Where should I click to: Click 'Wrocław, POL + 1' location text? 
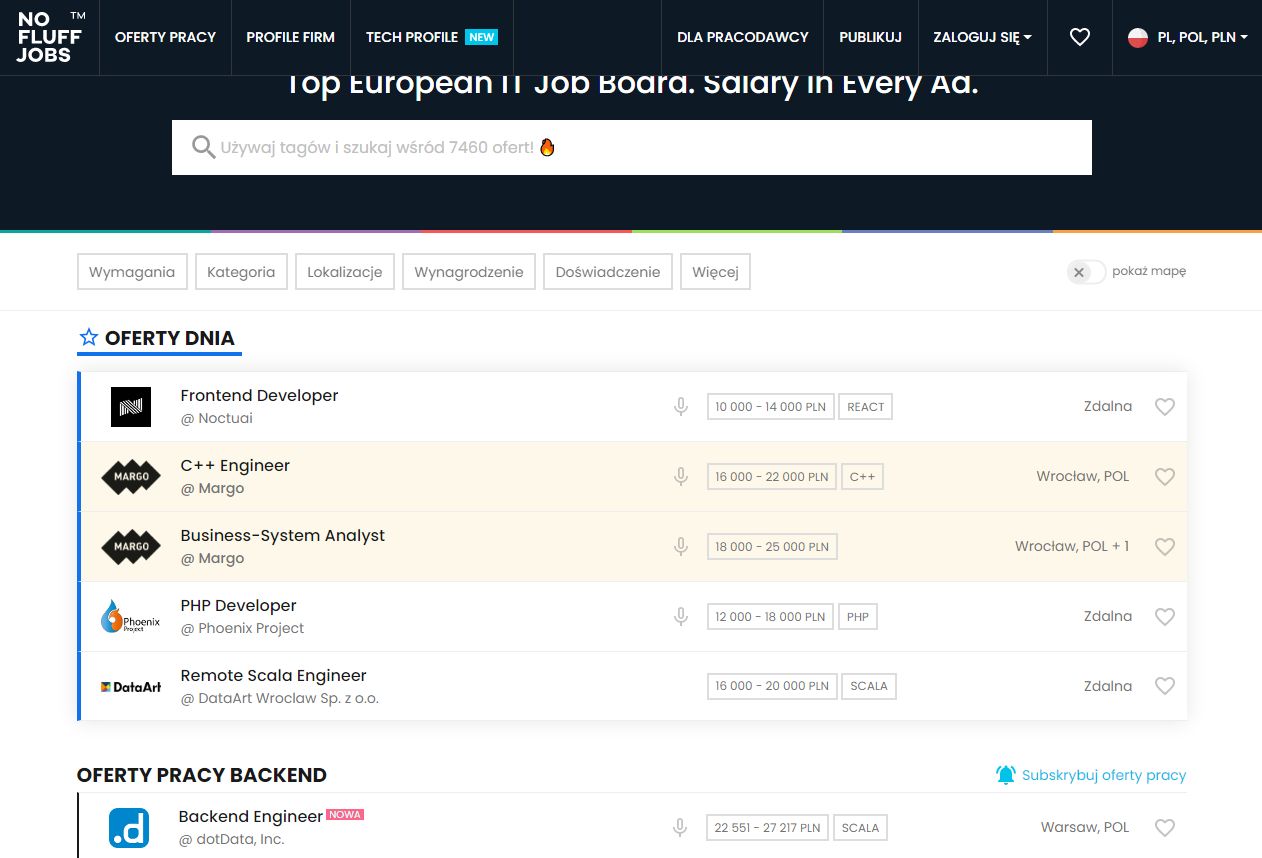tap(1072, 546)
